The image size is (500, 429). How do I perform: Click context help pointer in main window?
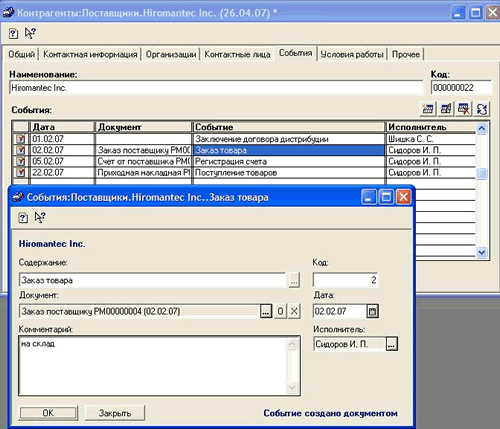pyautogui.click(x=30, y=33)
